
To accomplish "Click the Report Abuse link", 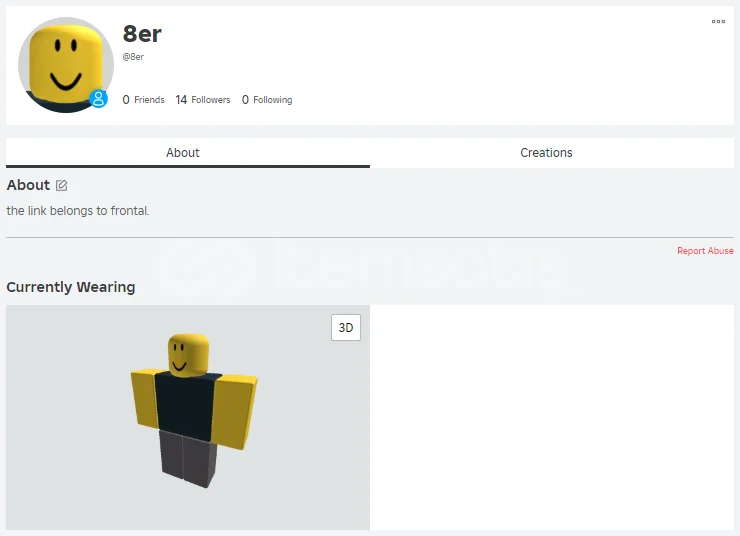I will (x=705, y=251).
